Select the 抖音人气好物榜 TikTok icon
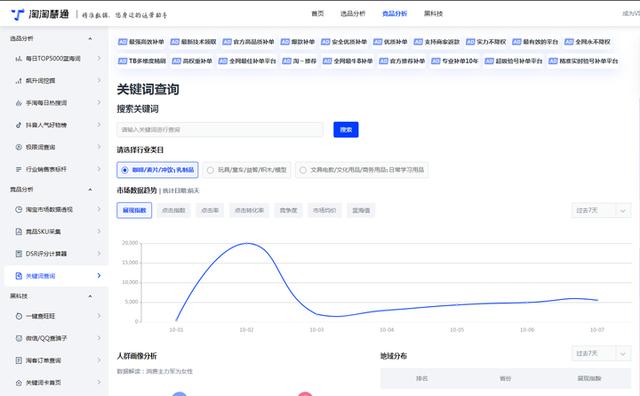 point(18,125)
